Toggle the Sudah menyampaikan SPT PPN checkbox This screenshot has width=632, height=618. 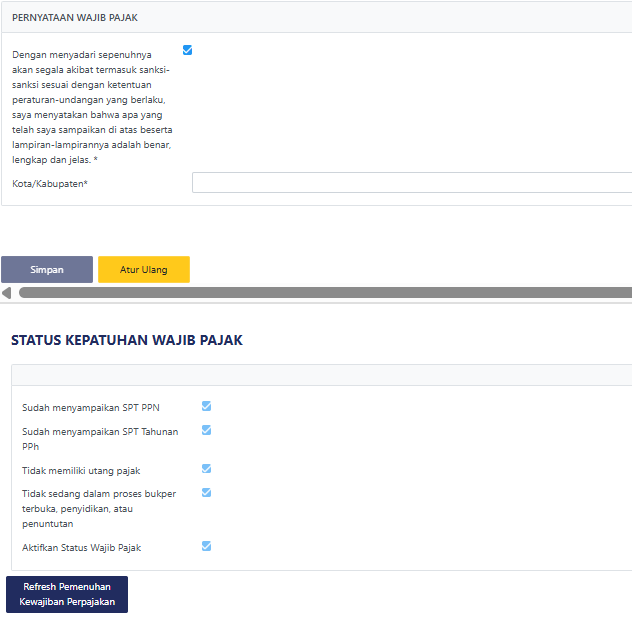click(x=206, y=406)
